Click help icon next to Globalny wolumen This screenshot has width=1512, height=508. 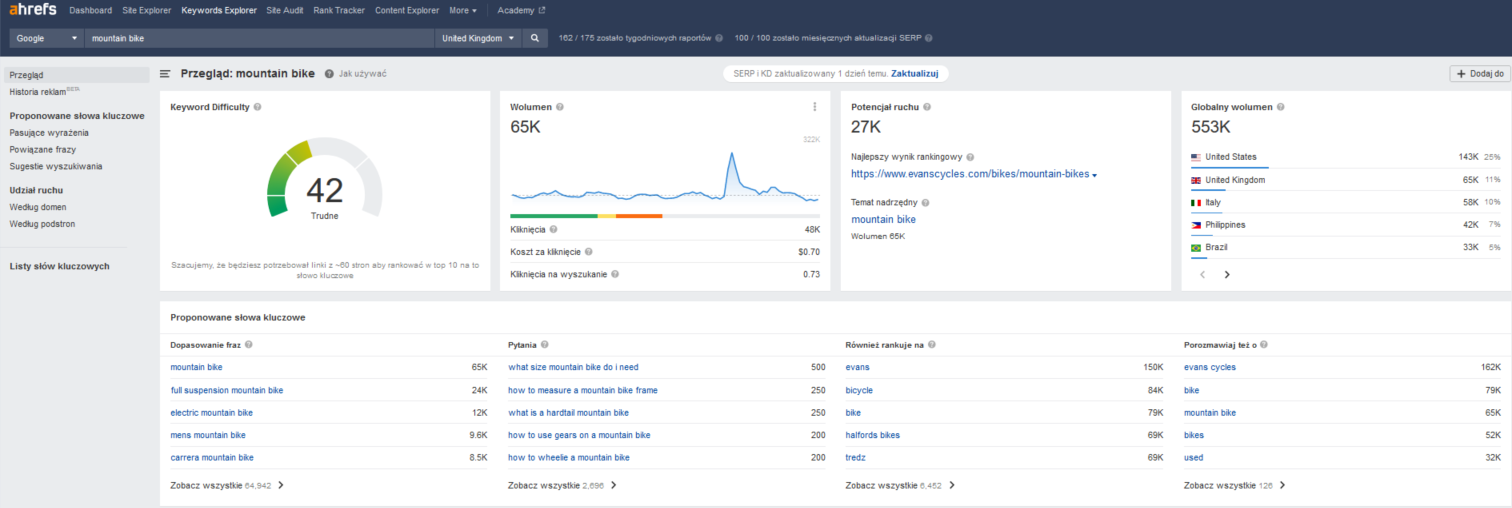pos(1280,107)
